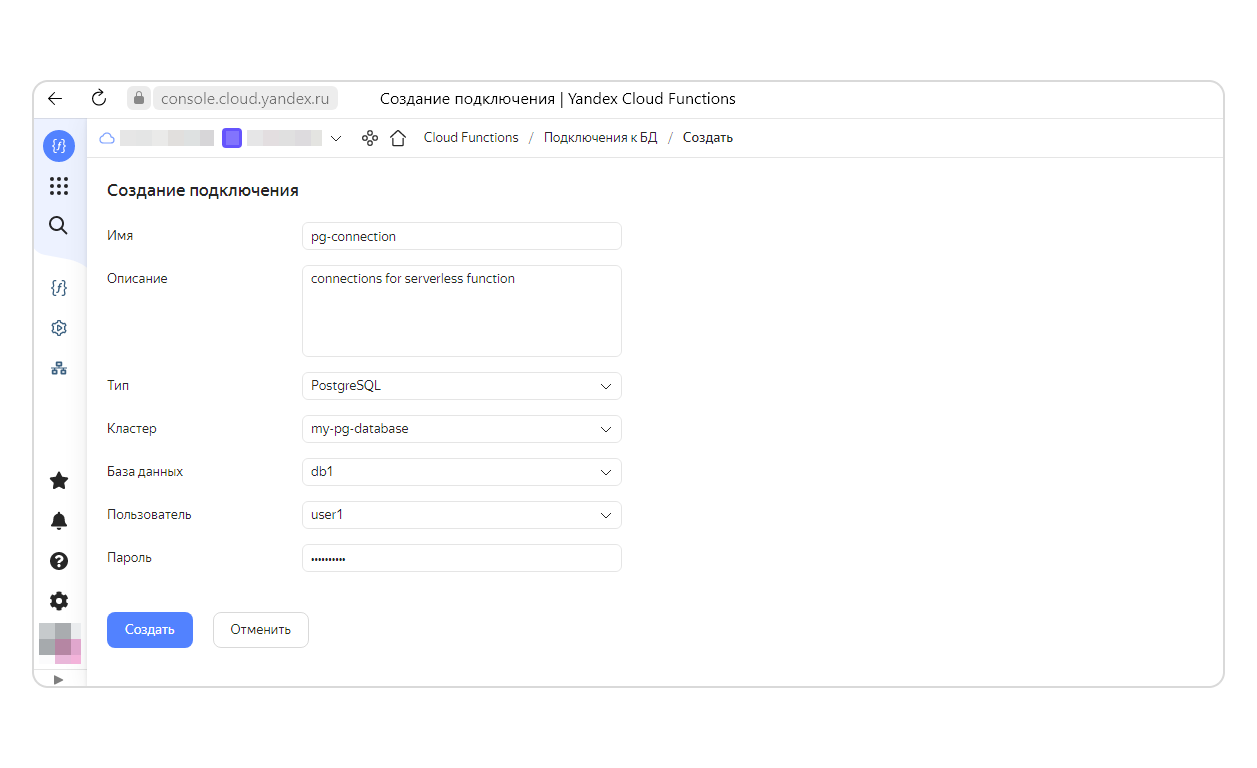The width and height of the screenshot is (1257, 768).
Task: Open the triggers gear-play sidebar icon
Action: pos(59,328)
